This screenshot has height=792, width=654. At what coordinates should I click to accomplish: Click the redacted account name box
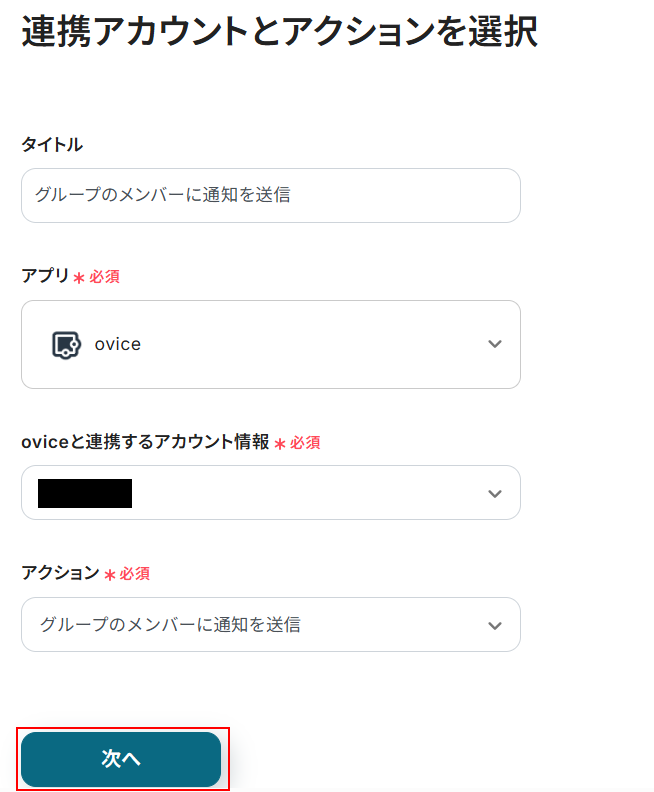[85, 493]
